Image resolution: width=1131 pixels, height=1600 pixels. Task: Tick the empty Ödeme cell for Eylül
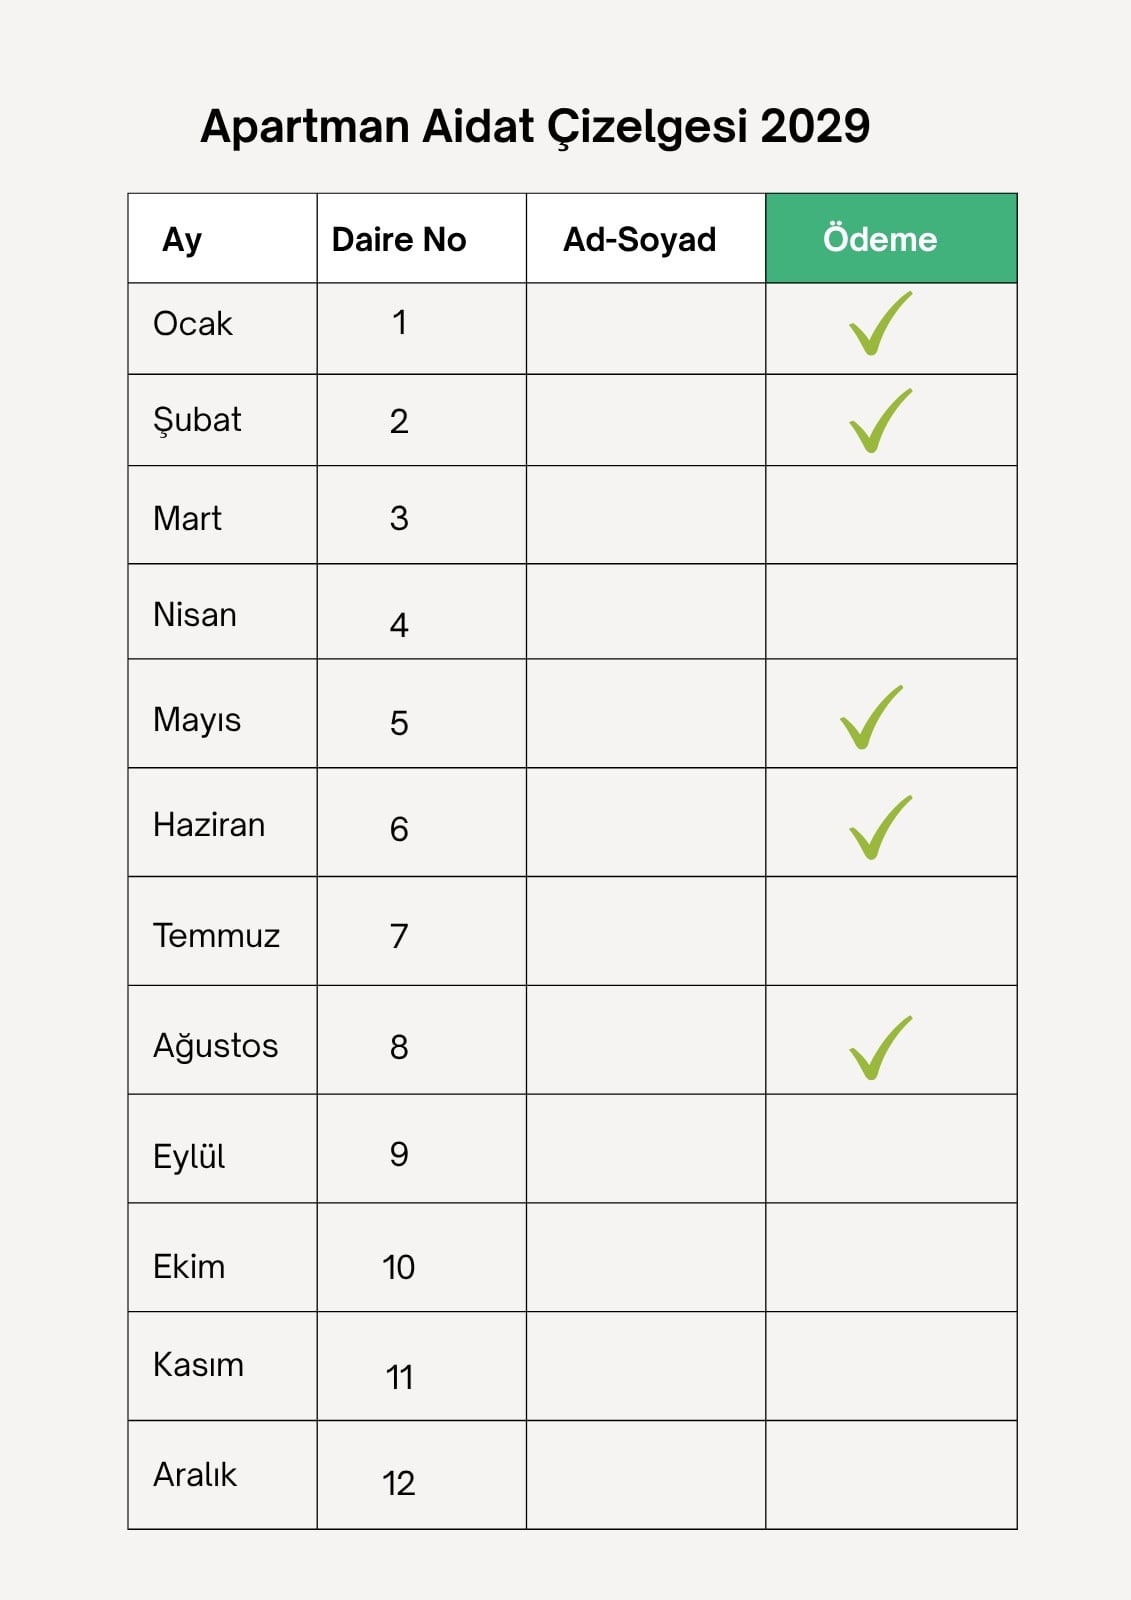(891, 1149)
